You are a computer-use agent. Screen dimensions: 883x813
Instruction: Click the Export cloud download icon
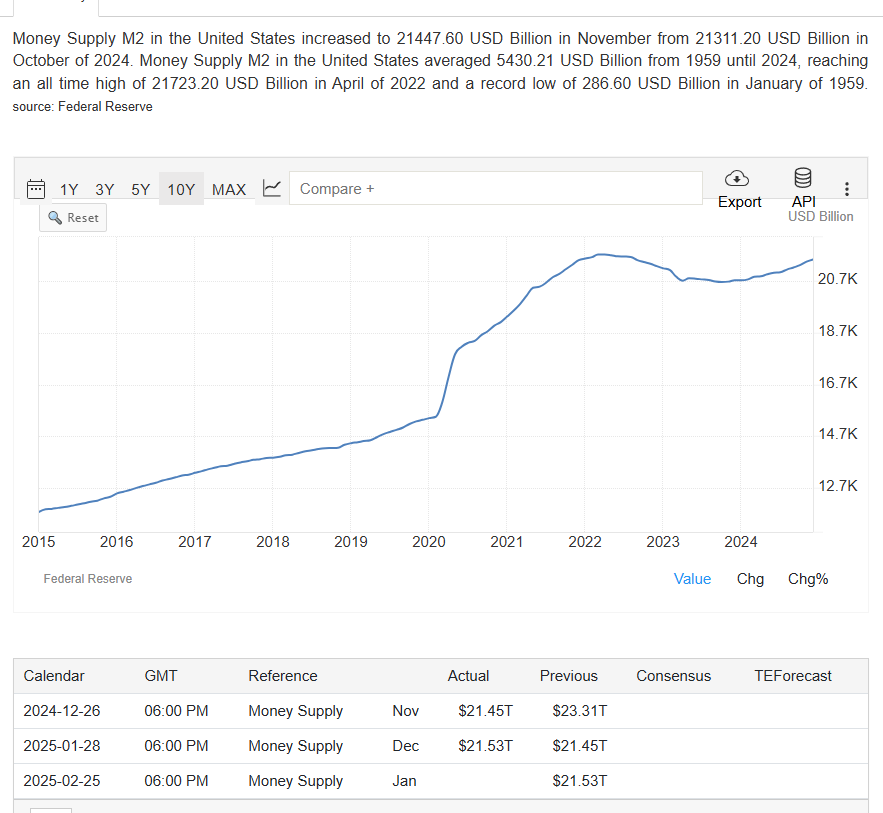coord(737,179)
